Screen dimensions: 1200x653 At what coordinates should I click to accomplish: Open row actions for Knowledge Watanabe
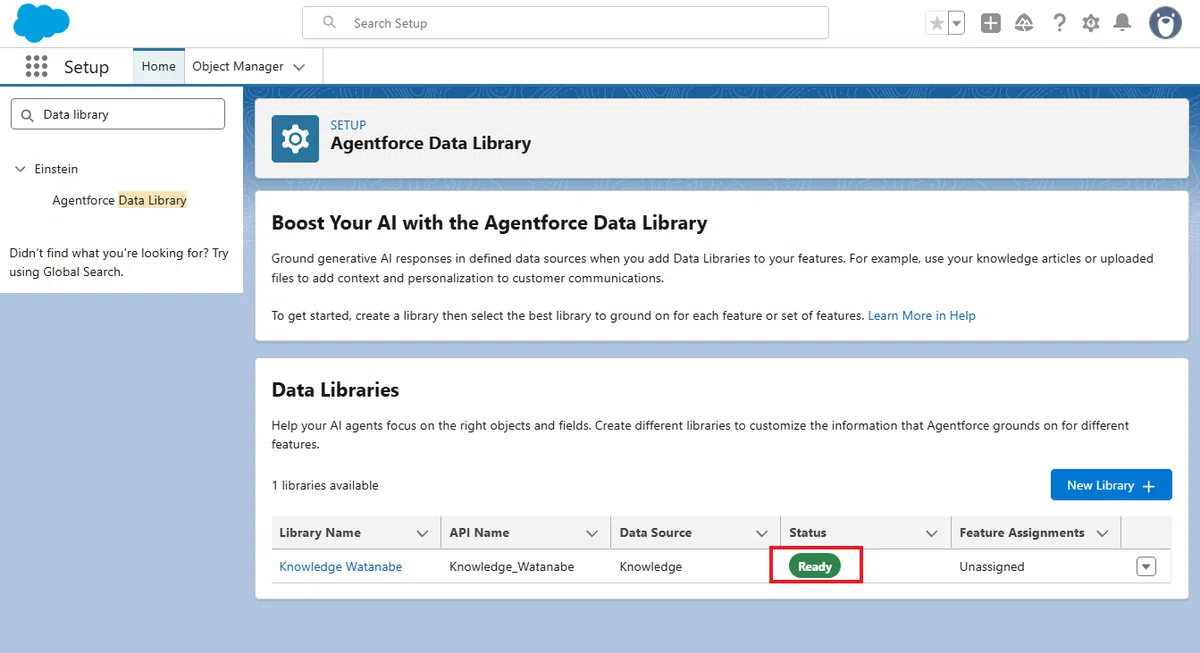1146,566
